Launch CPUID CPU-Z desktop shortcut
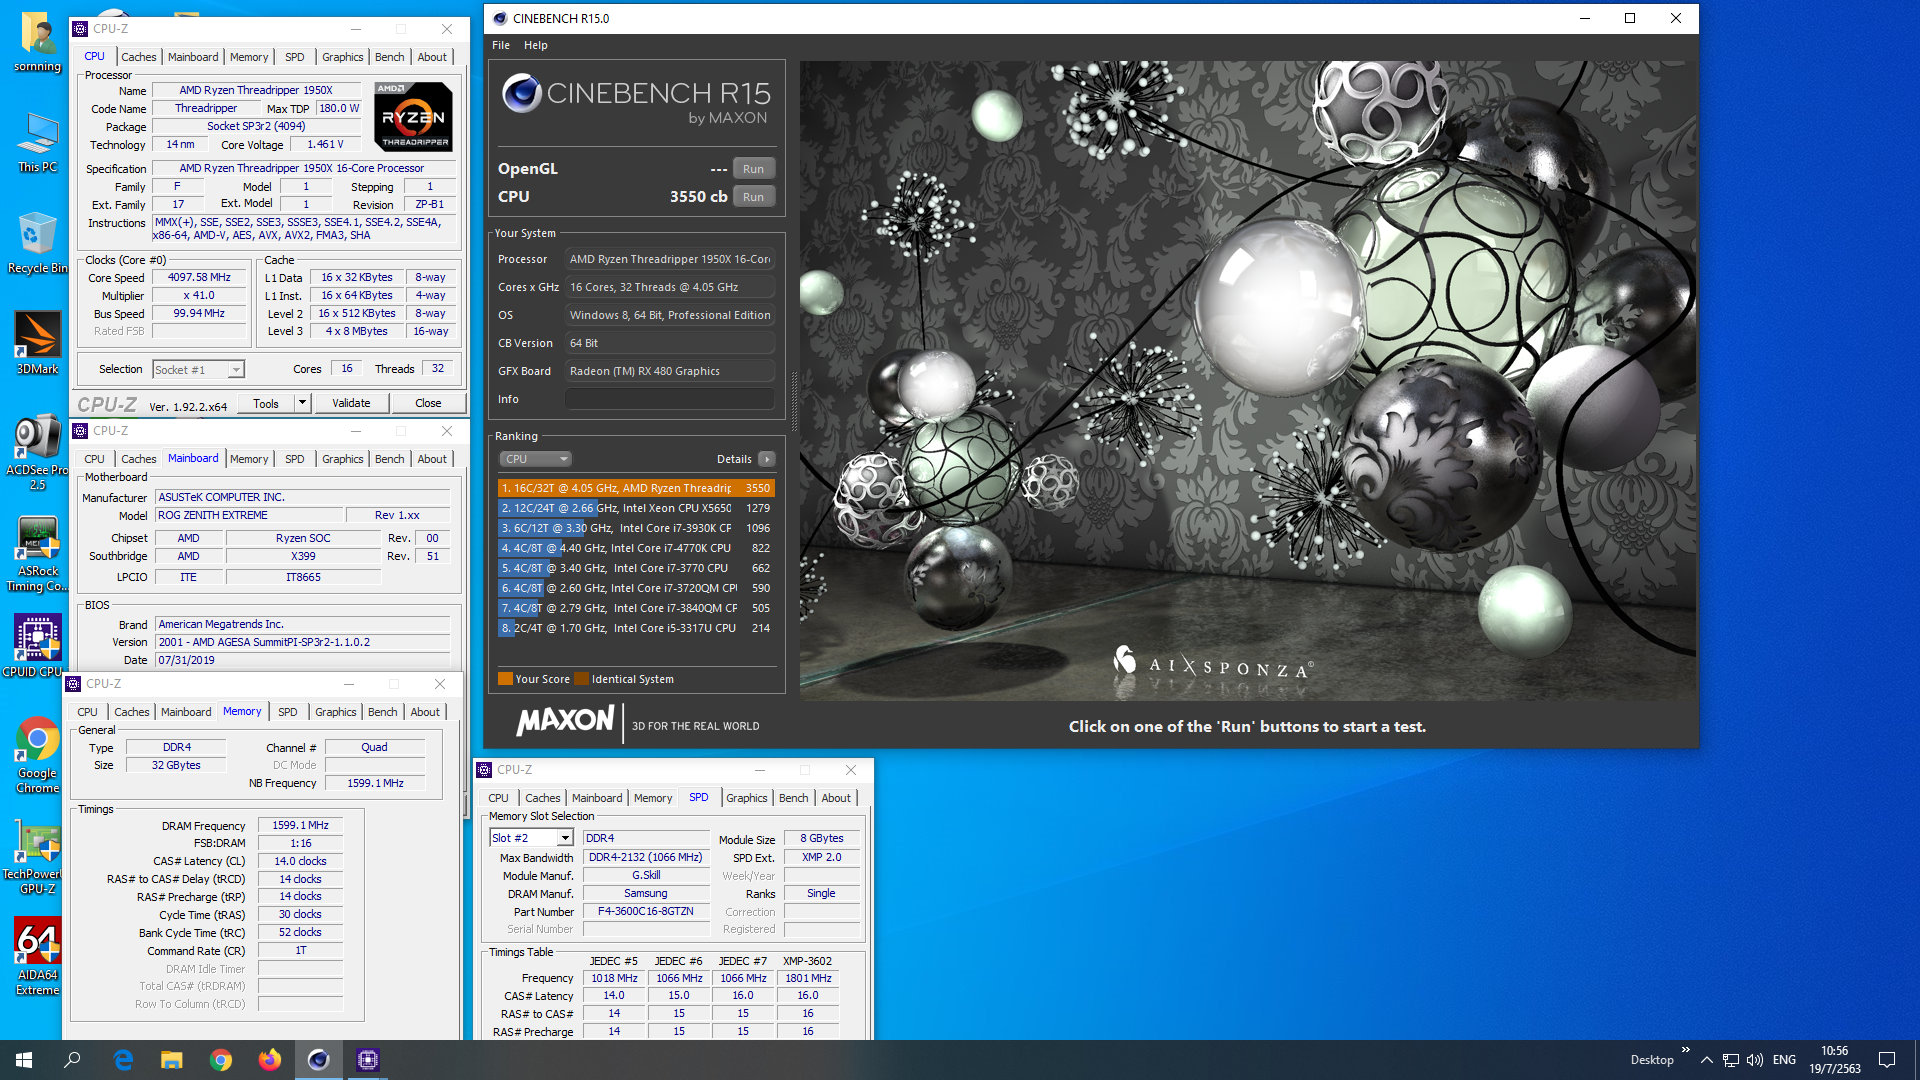Image resolution: width=1920 pixels, height=1080 pixels. [36, 646]
